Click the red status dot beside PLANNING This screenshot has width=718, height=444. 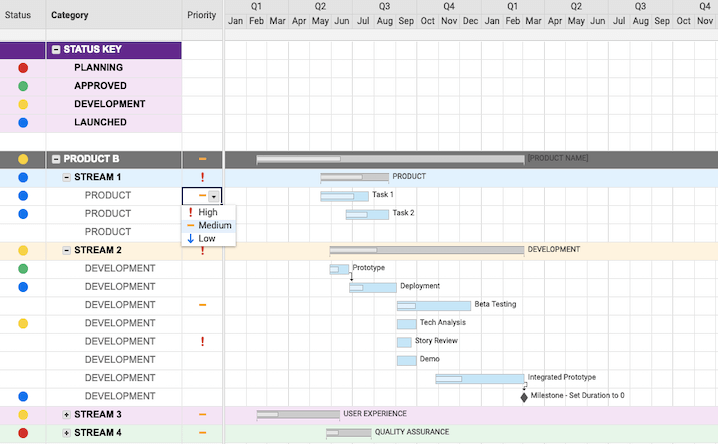pyautogui.click(x=23, y=68)
